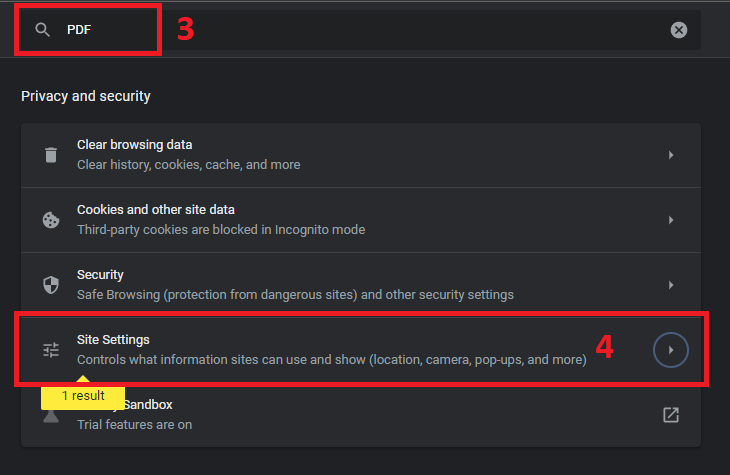This screenshot has height=475, width=730.
Task: Expand Cookies and other site data arrow
Action: (671, 220)
